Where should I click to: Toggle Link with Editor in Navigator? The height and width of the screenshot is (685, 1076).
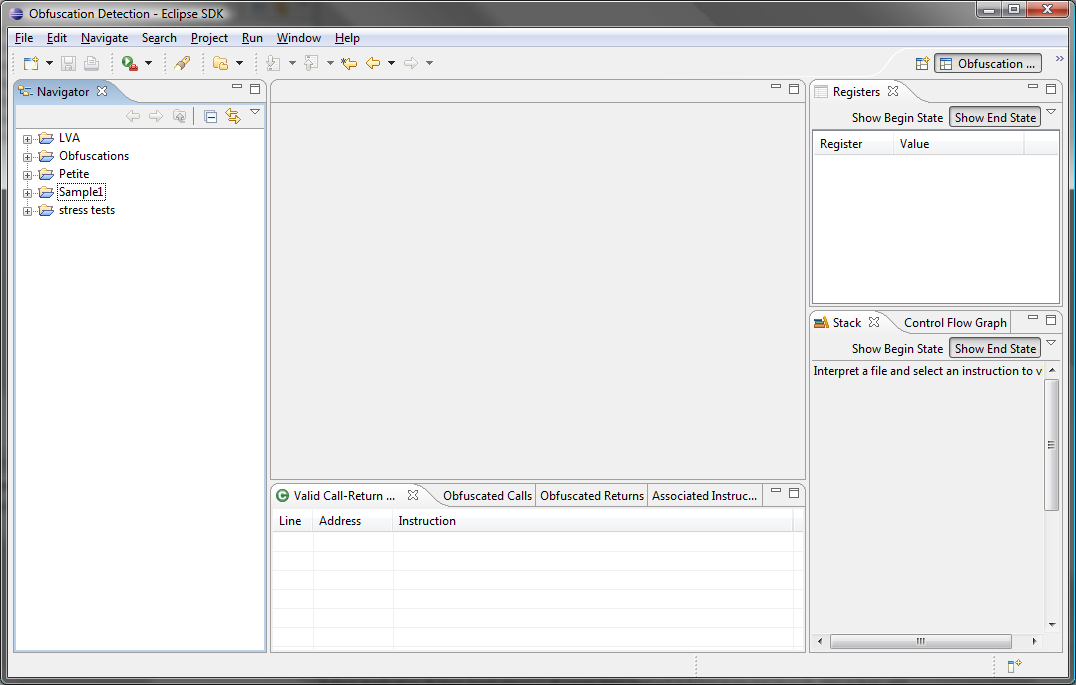(x=233, y=116)
